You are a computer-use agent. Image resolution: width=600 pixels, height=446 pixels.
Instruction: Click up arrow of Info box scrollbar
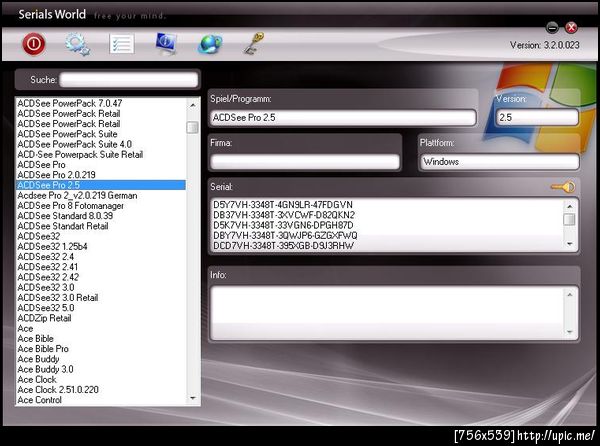[x=570, y=295]
